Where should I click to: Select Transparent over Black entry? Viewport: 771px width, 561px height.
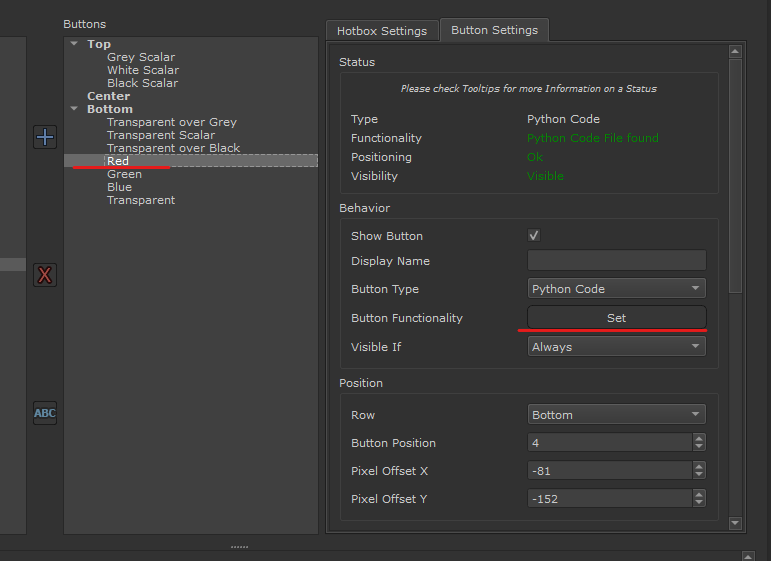(173, 148)
